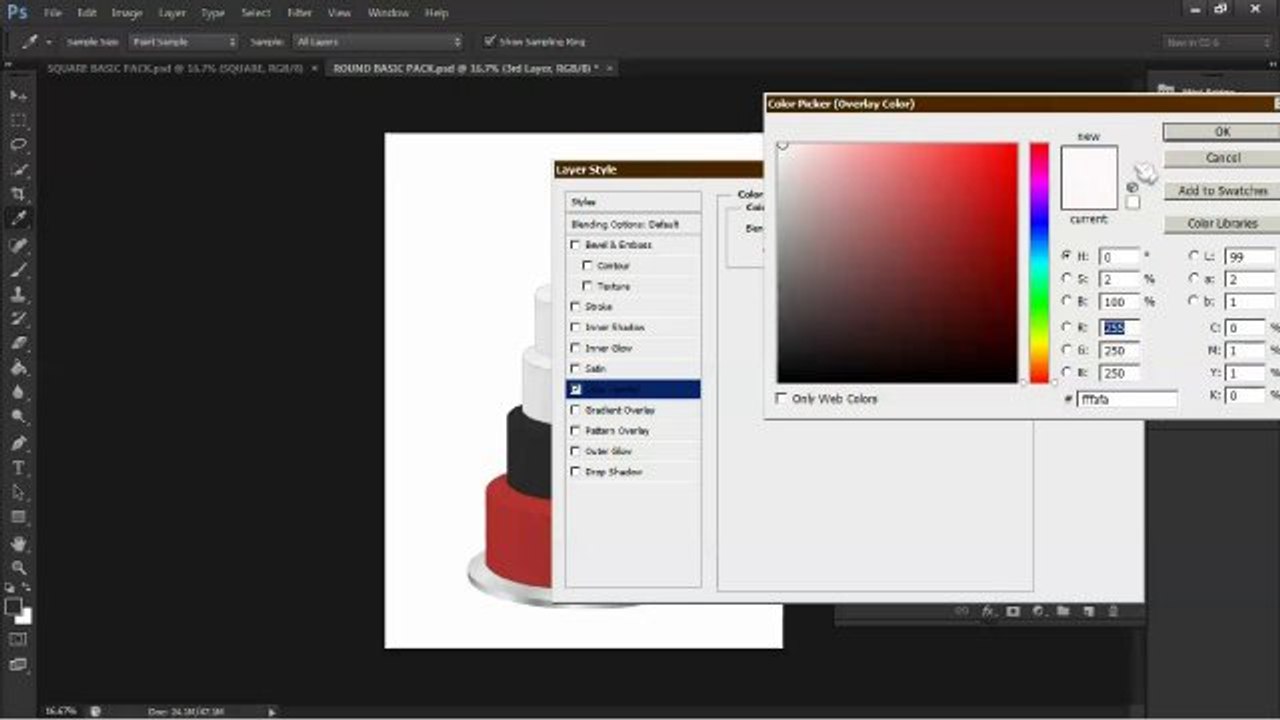The width and height of the screenshot is (1280, 720).
Task: Select the Eyedropper tool in the toolbox
Action: [18, 220]
